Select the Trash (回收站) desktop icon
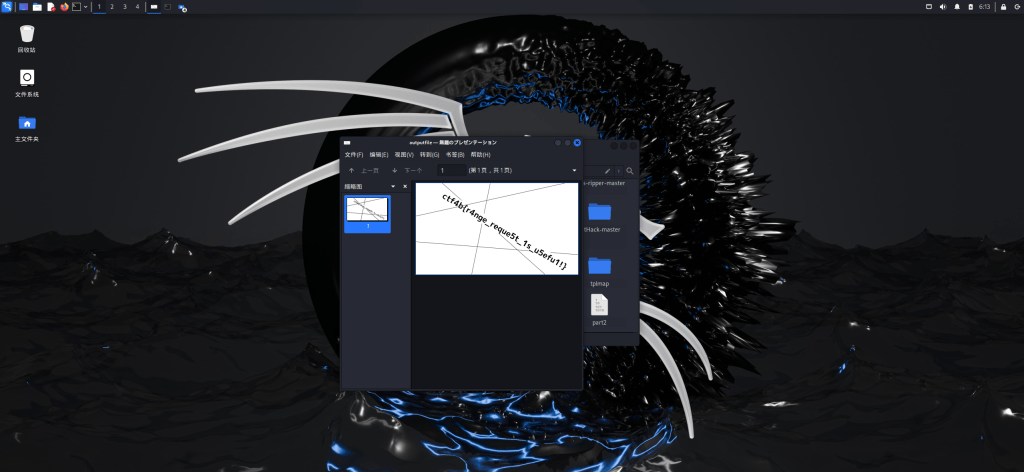 27,39
